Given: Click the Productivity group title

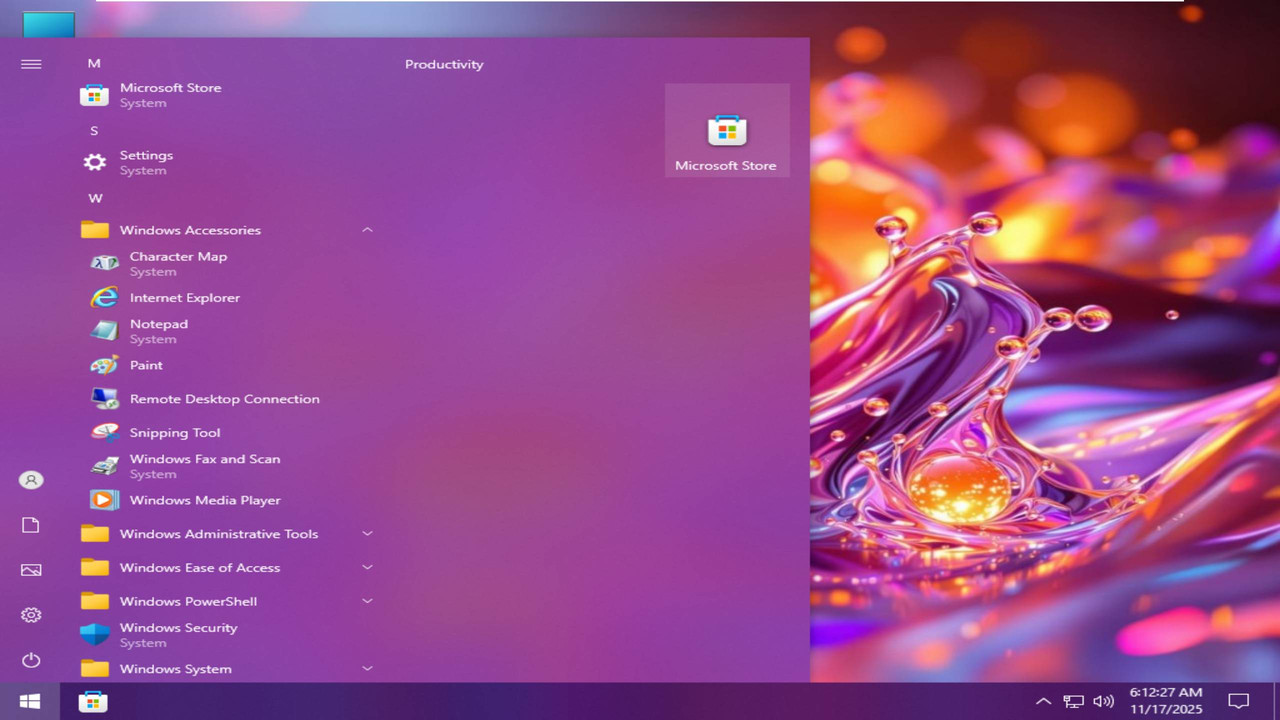Looking at the screenshot, I should (444, 64).
